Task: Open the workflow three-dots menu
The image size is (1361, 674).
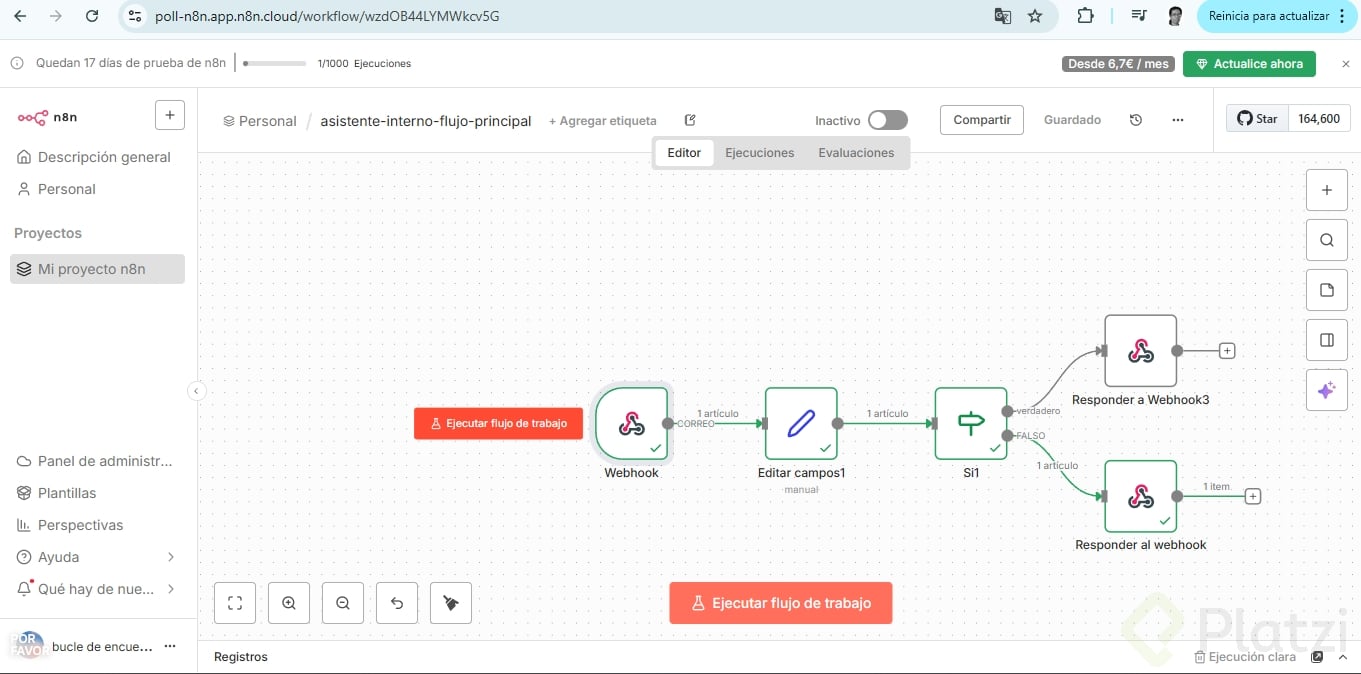Action: 1178,120
